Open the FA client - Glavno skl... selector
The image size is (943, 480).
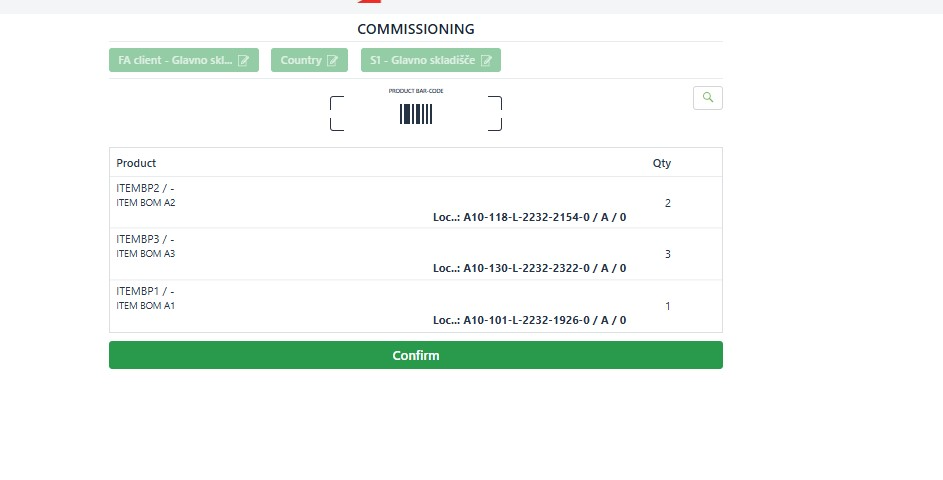coord(184,60)
